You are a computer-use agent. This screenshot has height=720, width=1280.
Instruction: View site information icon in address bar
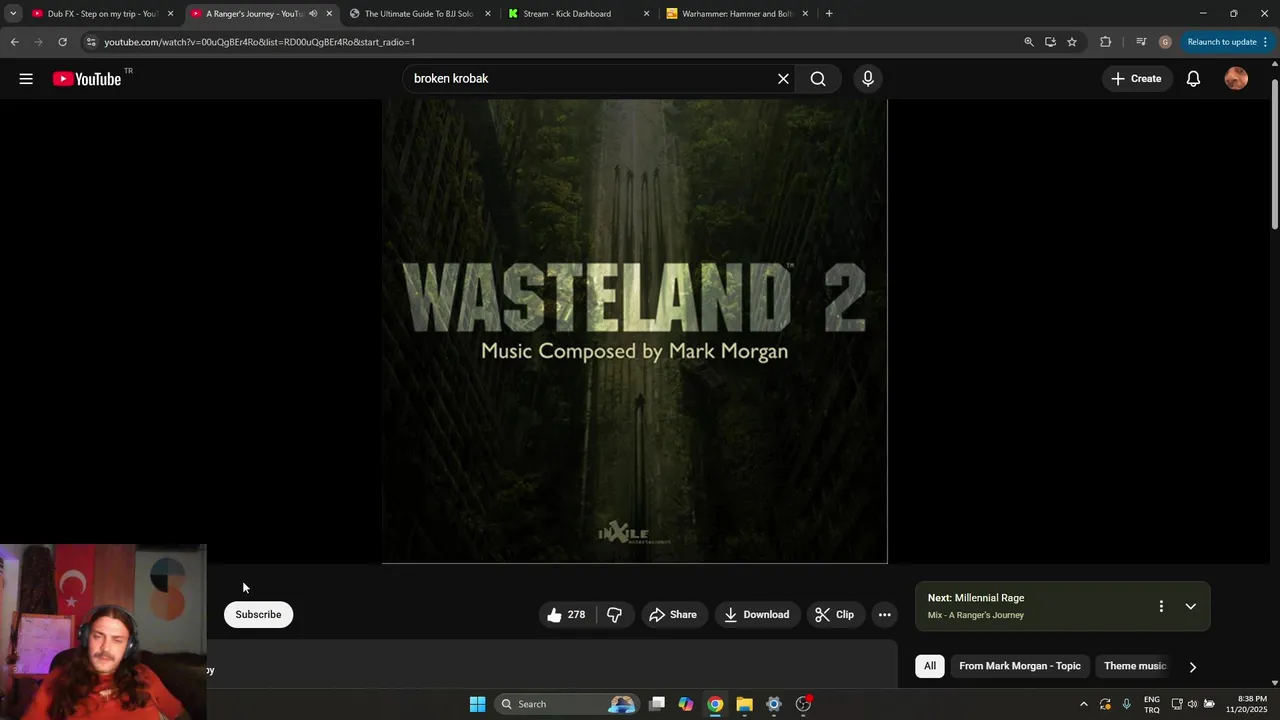pos(91,42)
